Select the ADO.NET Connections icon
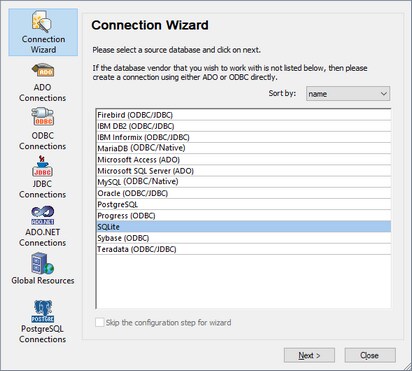The height and width of the screenshot is (371, 412). pyautogui.click(x=43, y=226)
